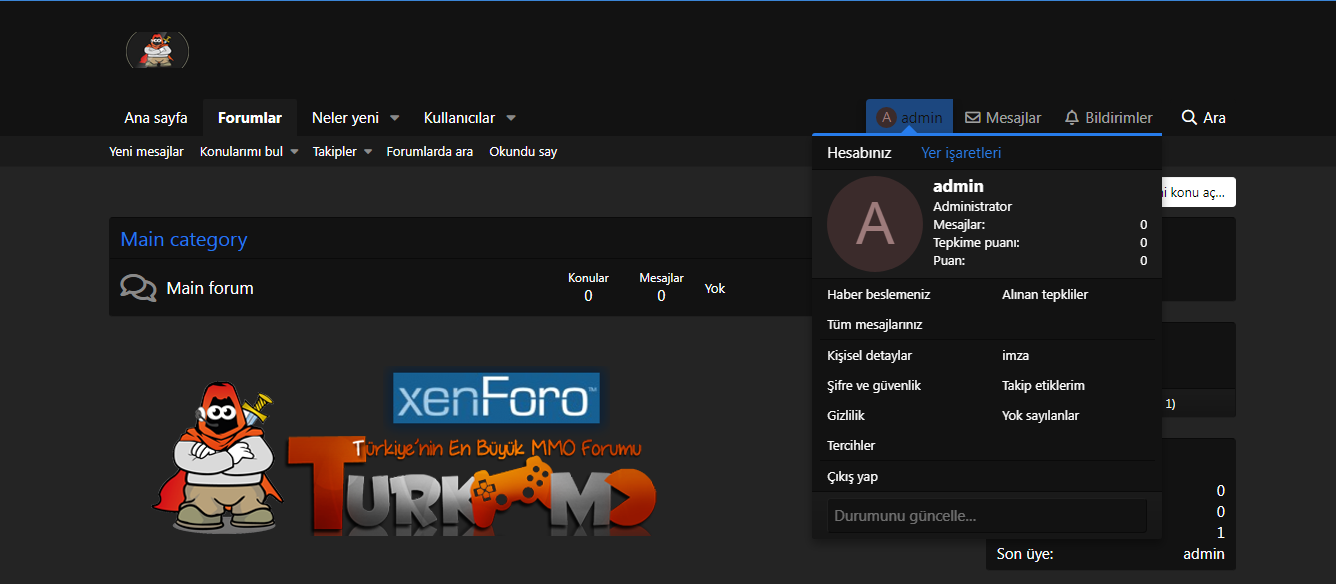The image size is (1336, 584).
Task: Click the envelope icon beside Mesajlar
Action: click(973, 118)
